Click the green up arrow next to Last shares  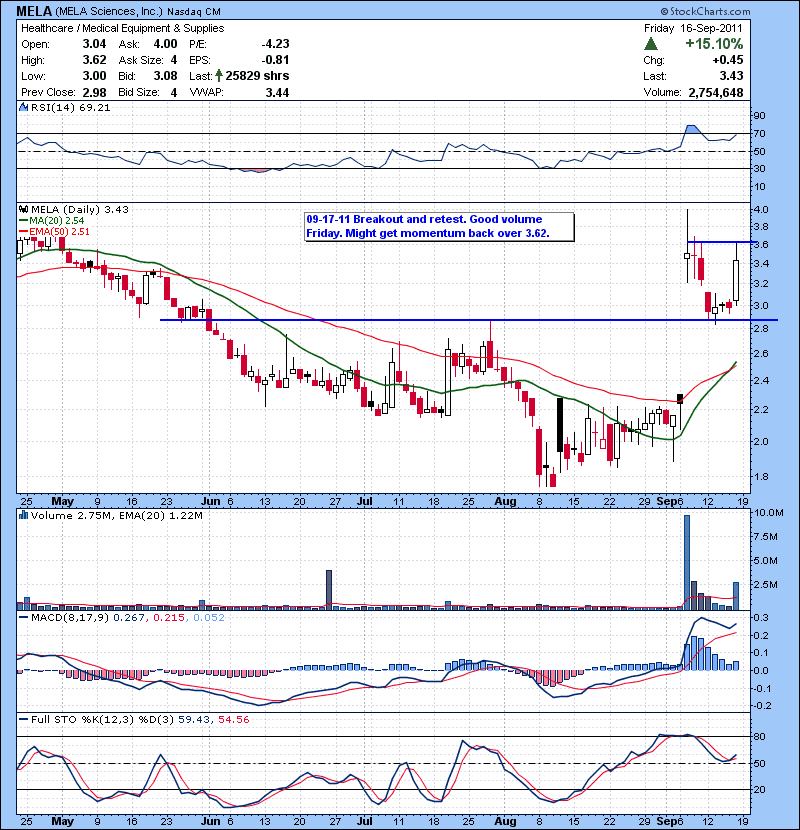pyautogui.click(x=219, y=76)
